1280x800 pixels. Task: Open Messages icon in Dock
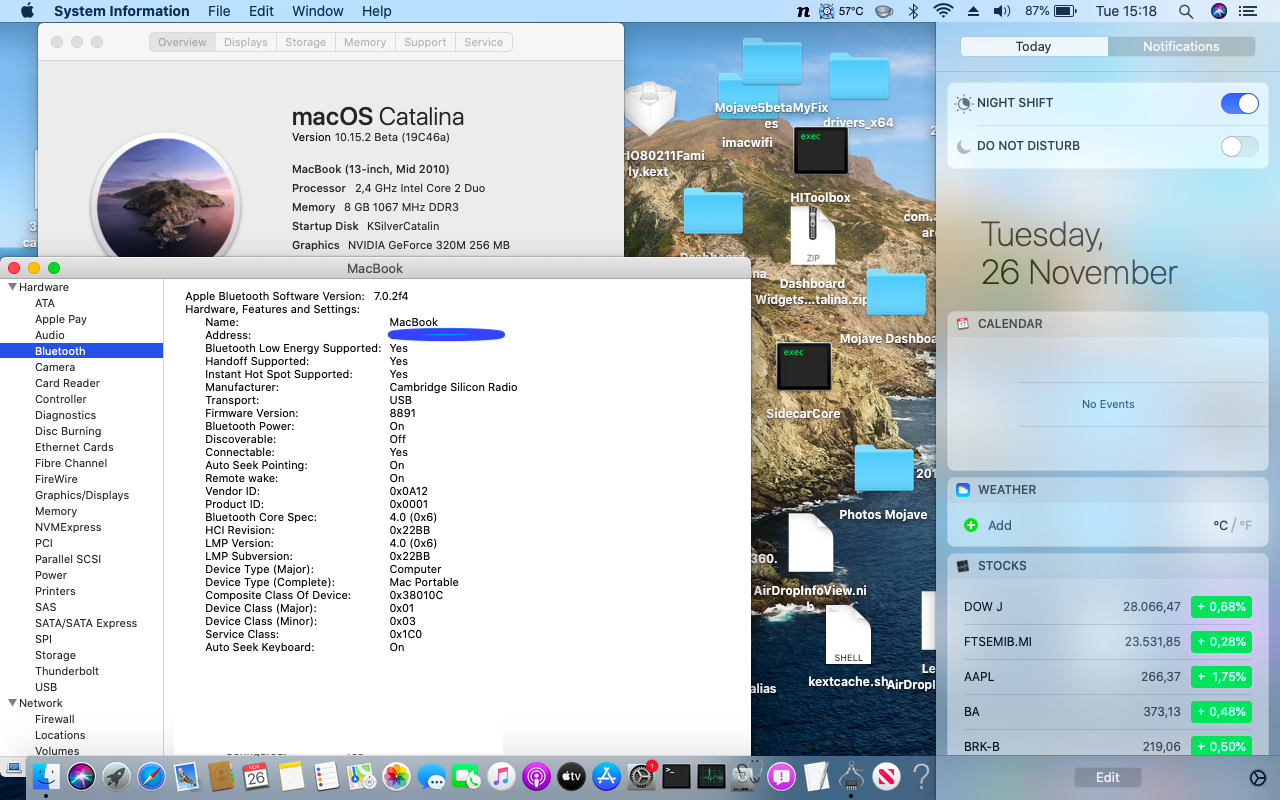coord(432,776)
